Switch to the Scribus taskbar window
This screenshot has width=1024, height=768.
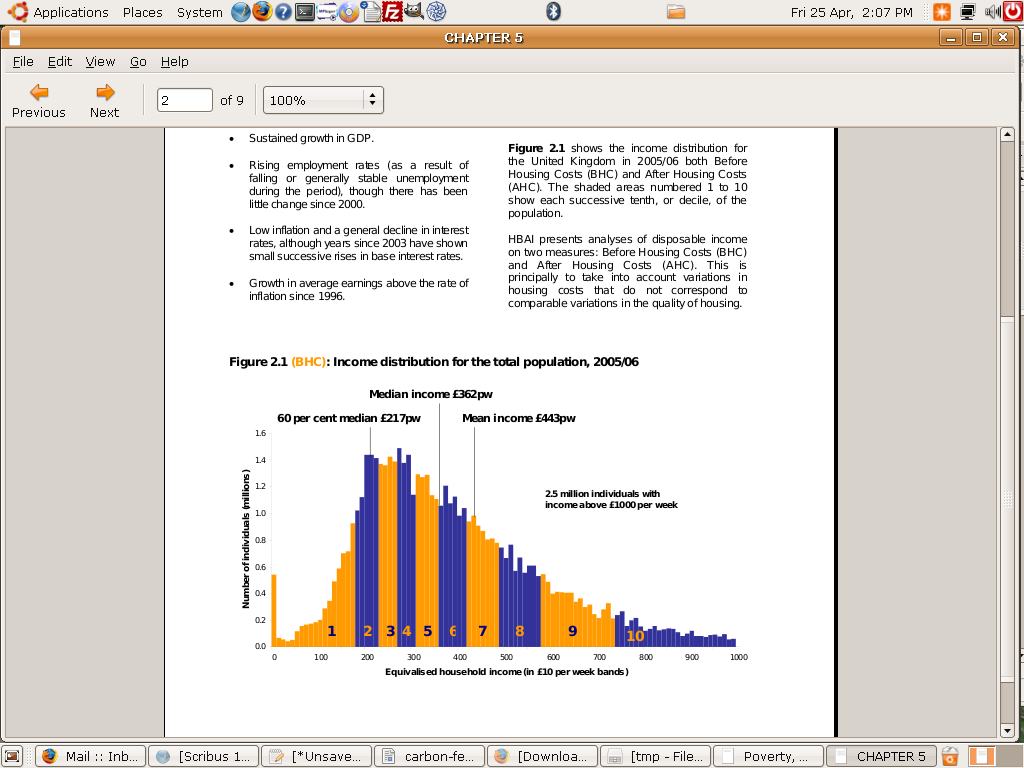tap(204, 756)
